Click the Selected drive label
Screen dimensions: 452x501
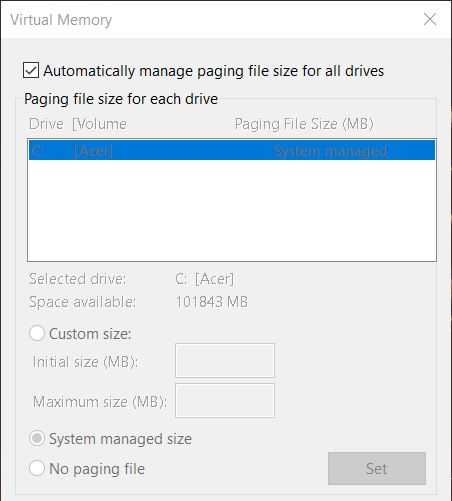[78, 279]
